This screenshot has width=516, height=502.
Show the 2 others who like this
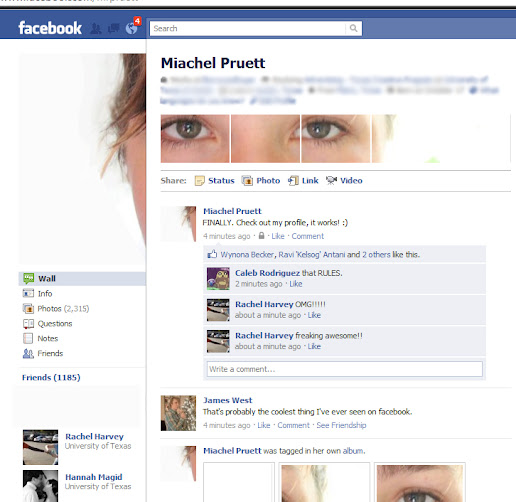pyautogui.click(x=376, y=255)
